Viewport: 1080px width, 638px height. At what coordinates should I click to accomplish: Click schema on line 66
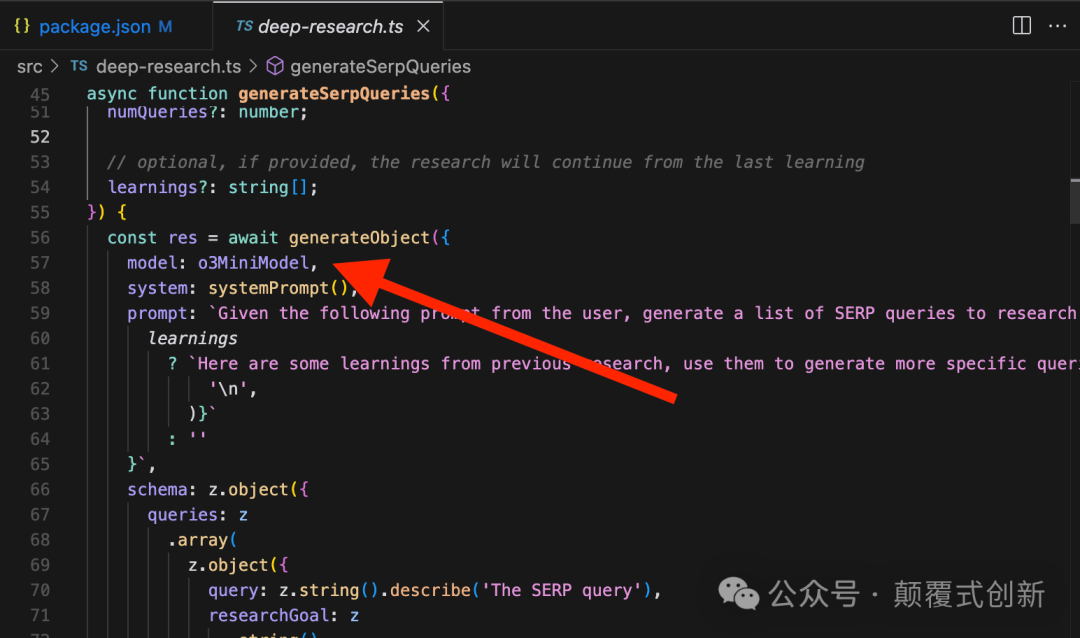coord(157,490)
